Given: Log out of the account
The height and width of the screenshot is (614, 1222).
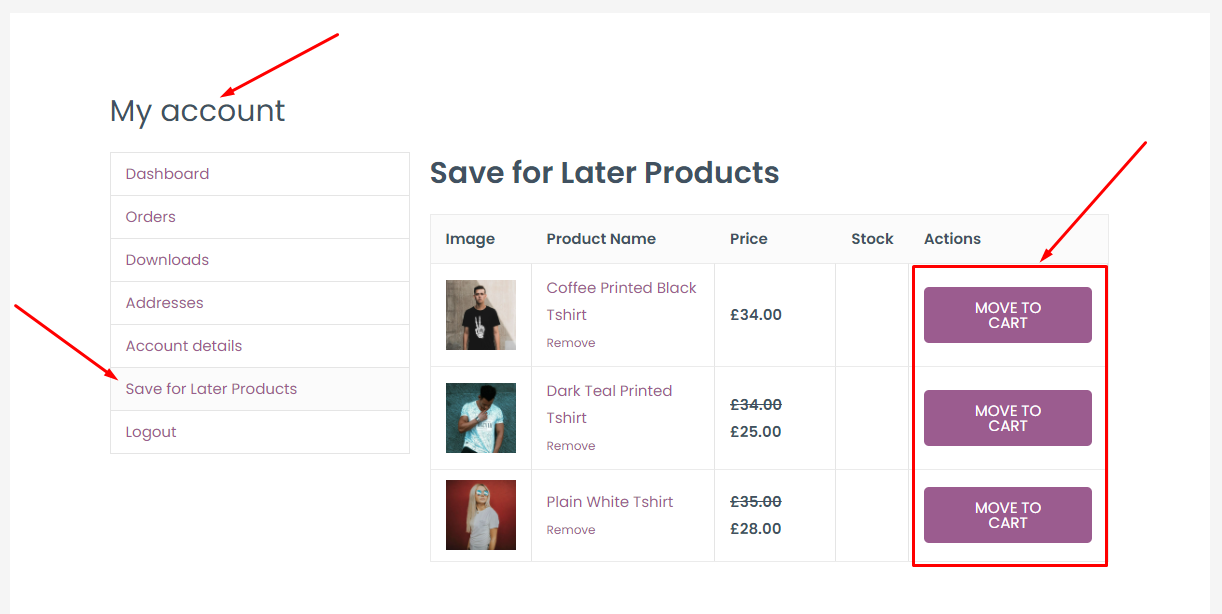Looking at the screenshot, I should pyautogui.click(x=151, y=431).
